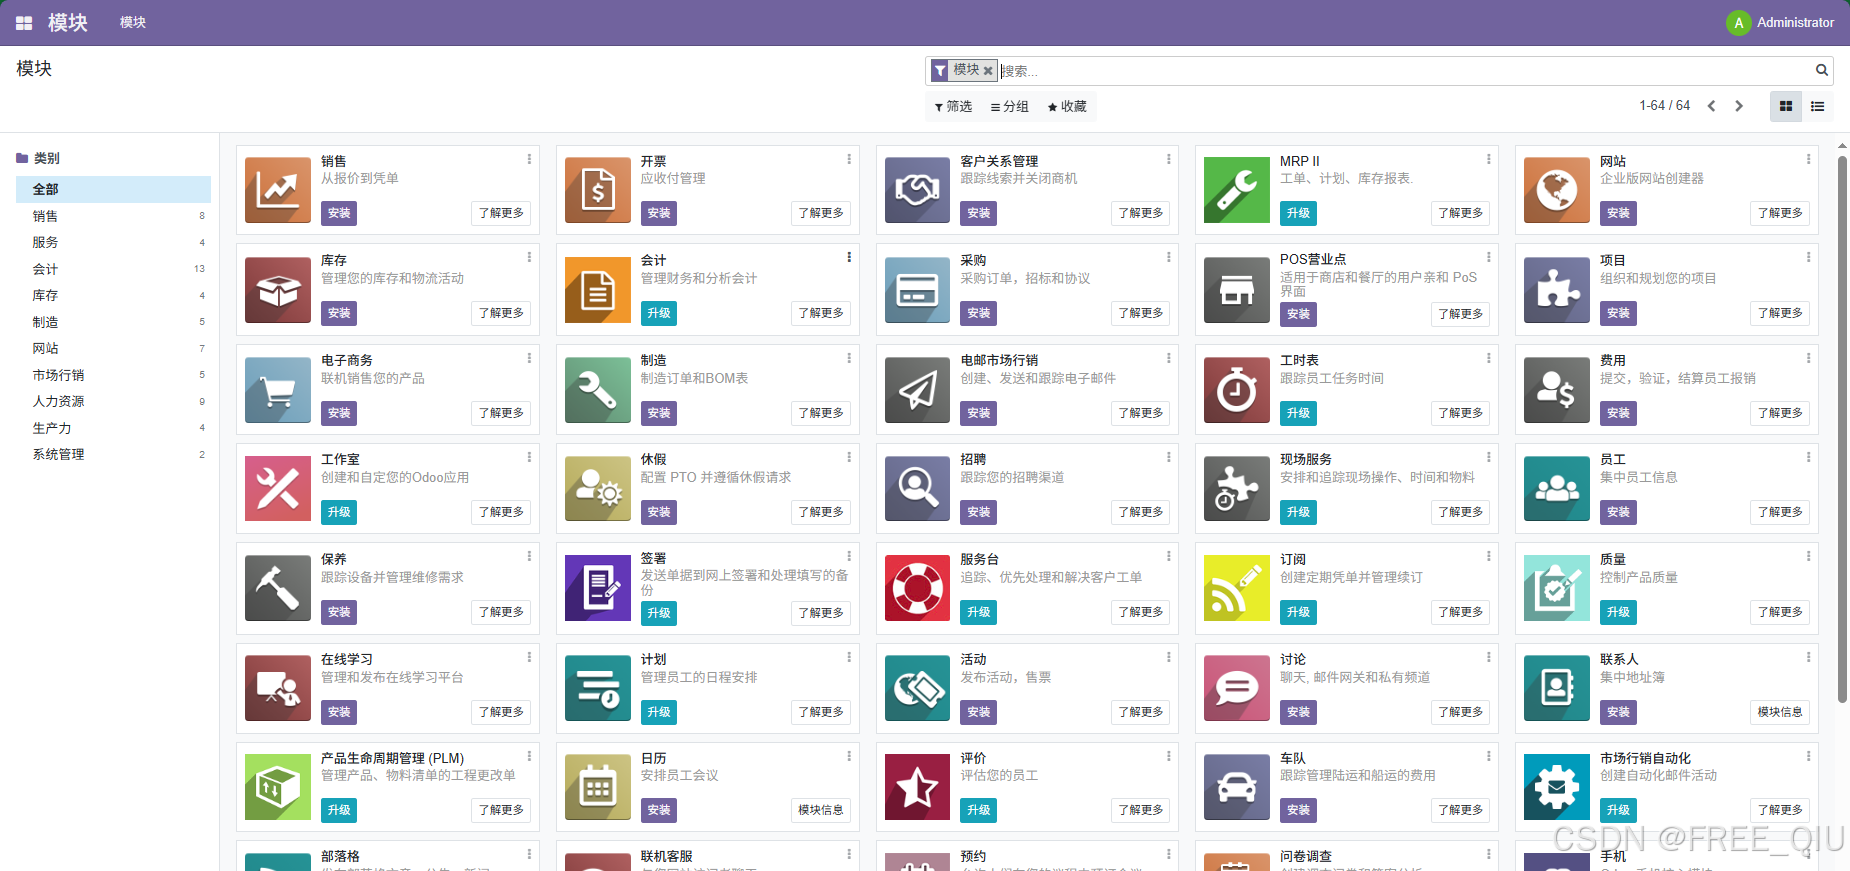Screen dimensions: 1850x871
Task: Click the 采购 credit card icon
Action: tap(917, 290)
